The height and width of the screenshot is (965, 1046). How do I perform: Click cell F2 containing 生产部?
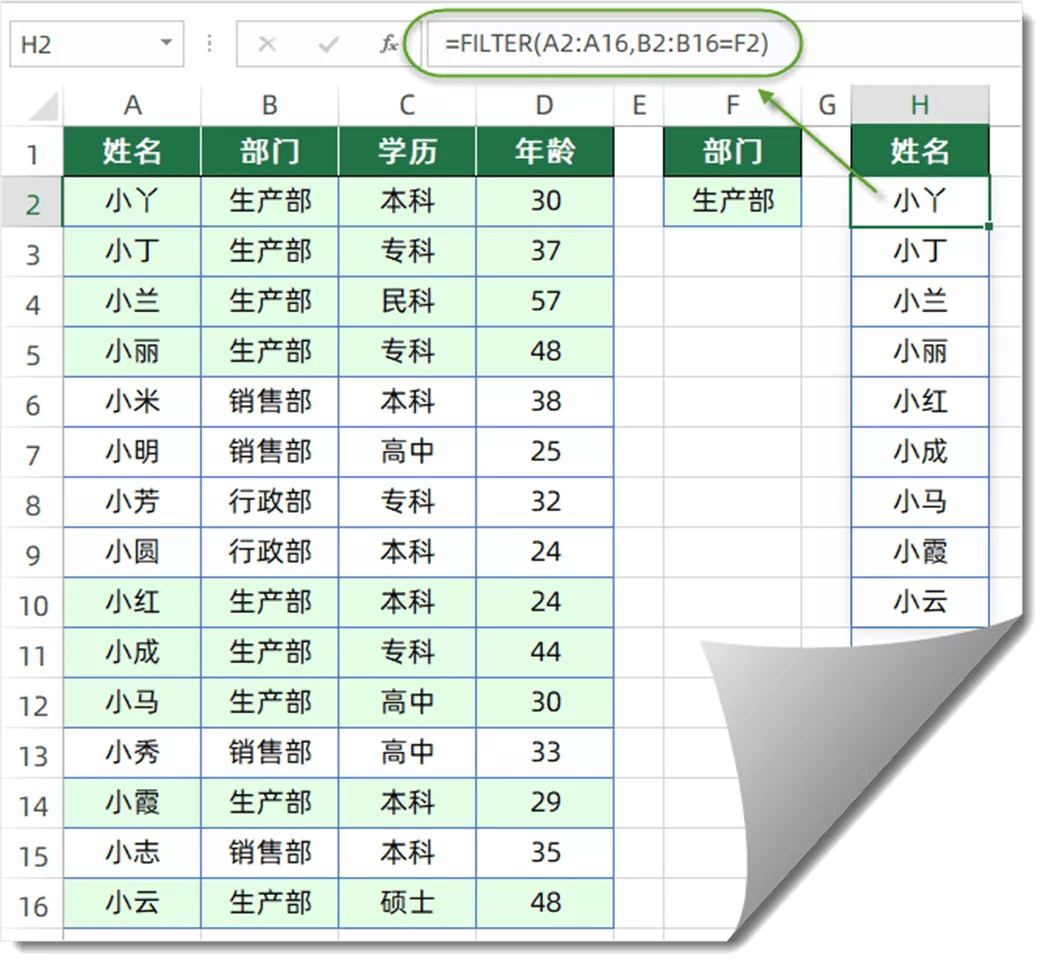point(732,201)
